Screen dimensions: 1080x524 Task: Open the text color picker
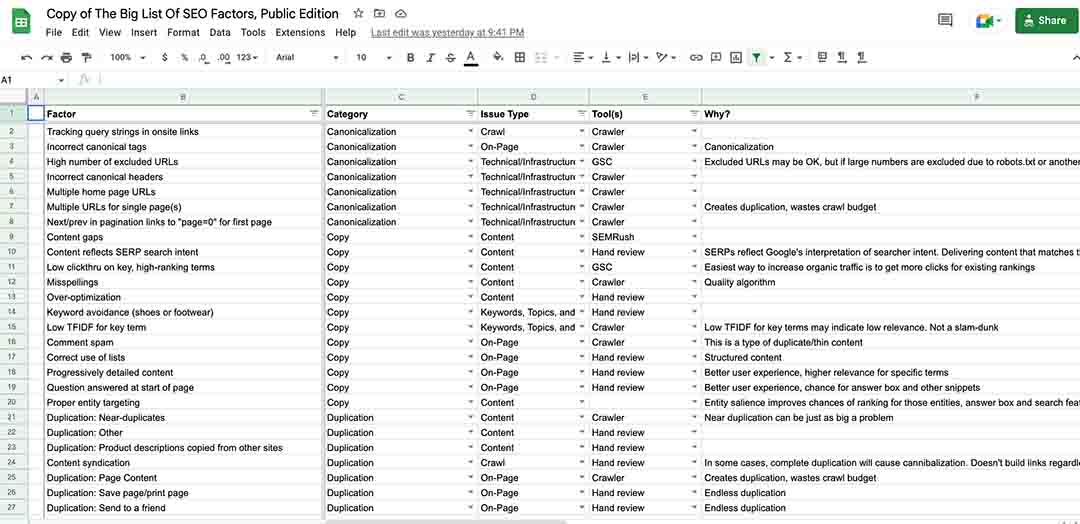coord(470,58)
